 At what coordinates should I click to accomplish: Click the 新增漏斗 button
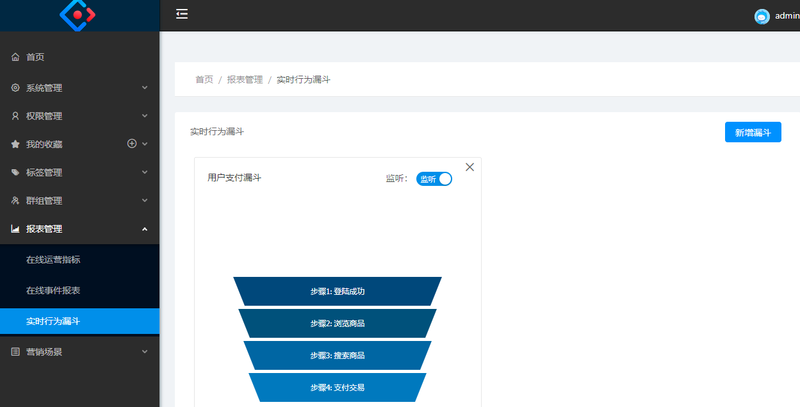pyautogui.click(x=753, y=133)
